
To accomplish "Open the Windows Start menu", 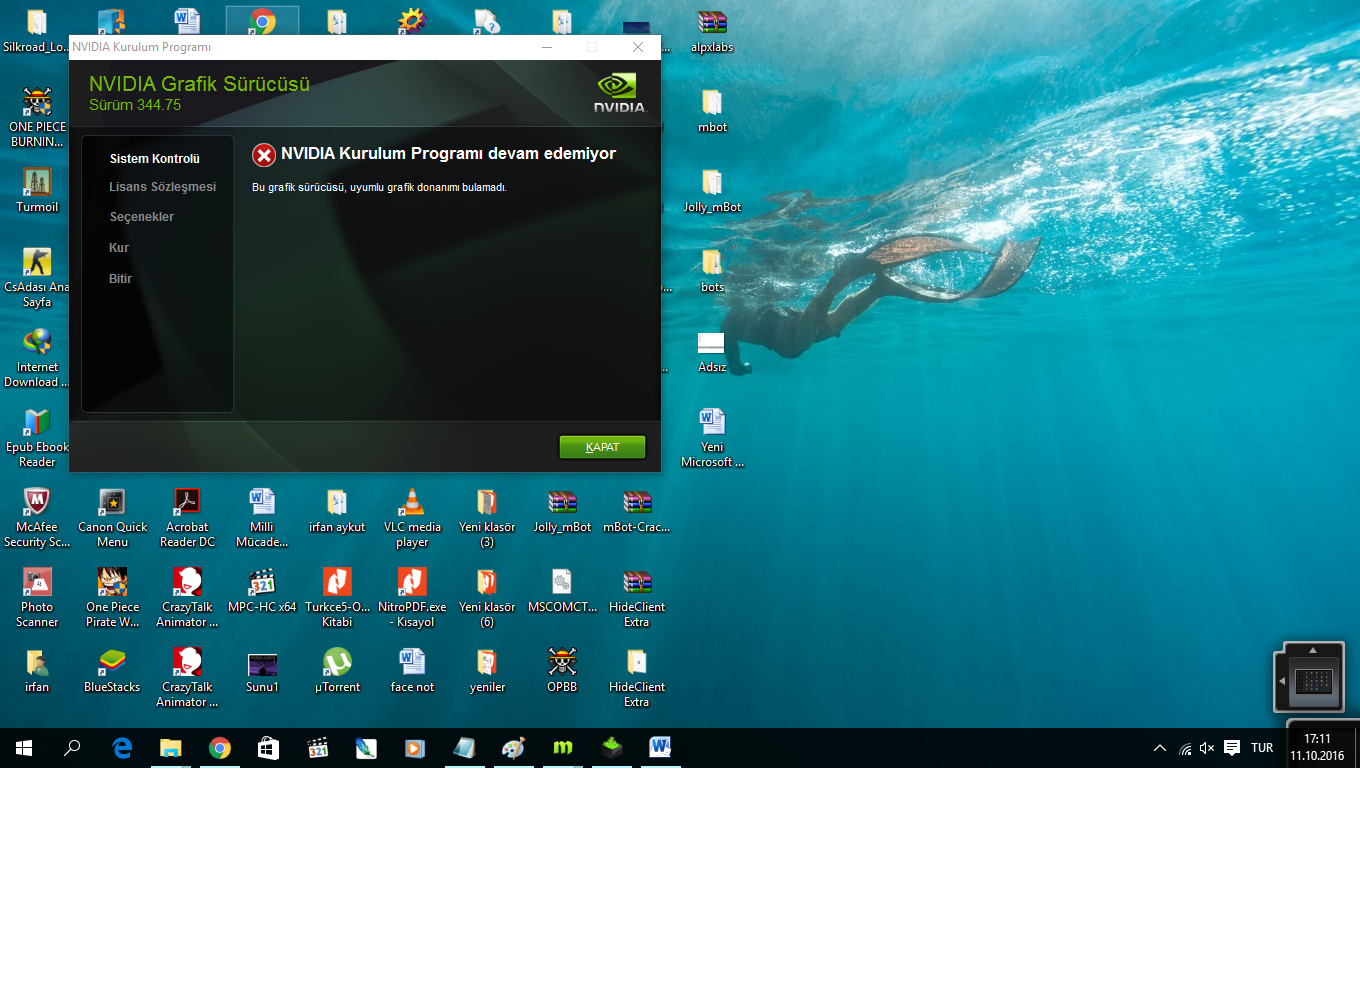I will (x=24, y=748).
